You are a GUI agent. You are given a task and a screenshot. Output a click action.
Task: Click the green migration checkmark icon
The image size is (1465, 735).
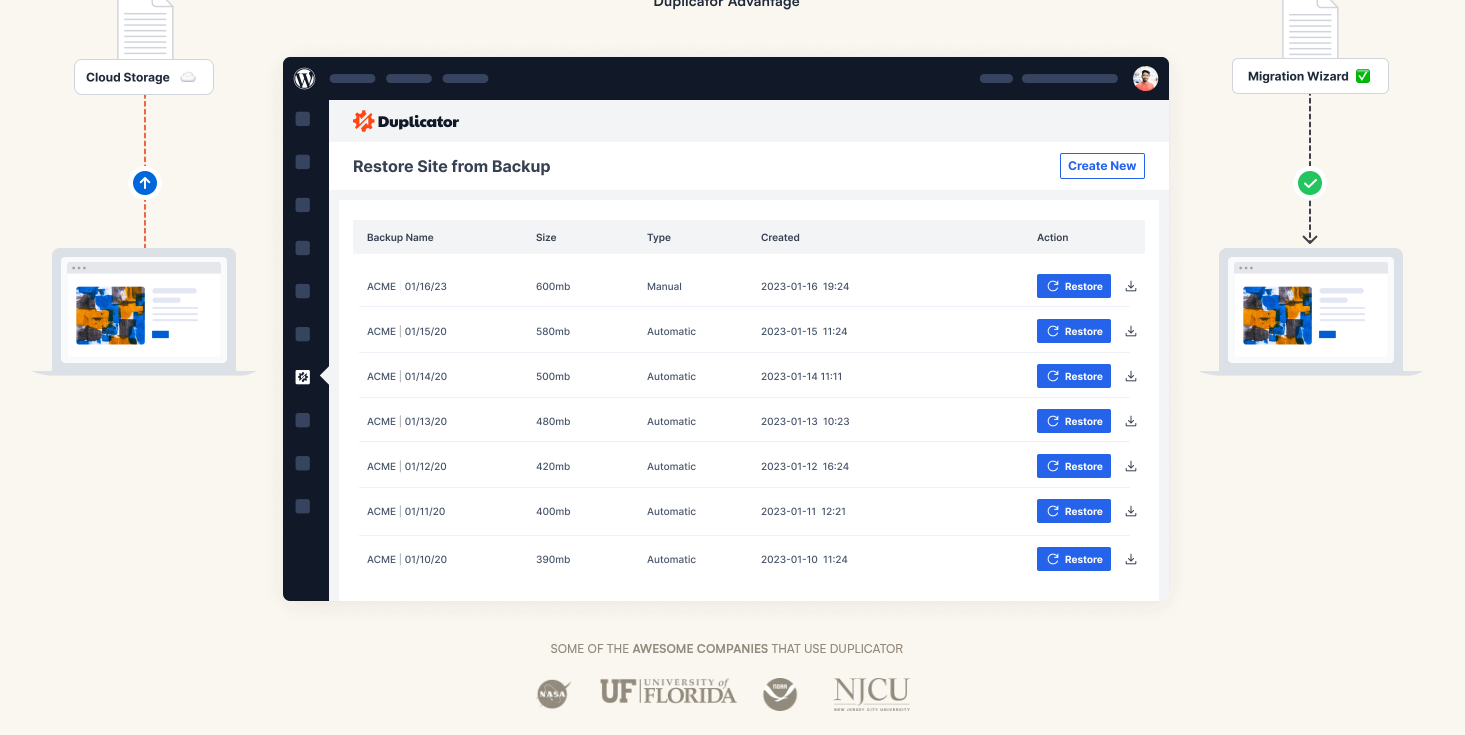point(1310,183)
